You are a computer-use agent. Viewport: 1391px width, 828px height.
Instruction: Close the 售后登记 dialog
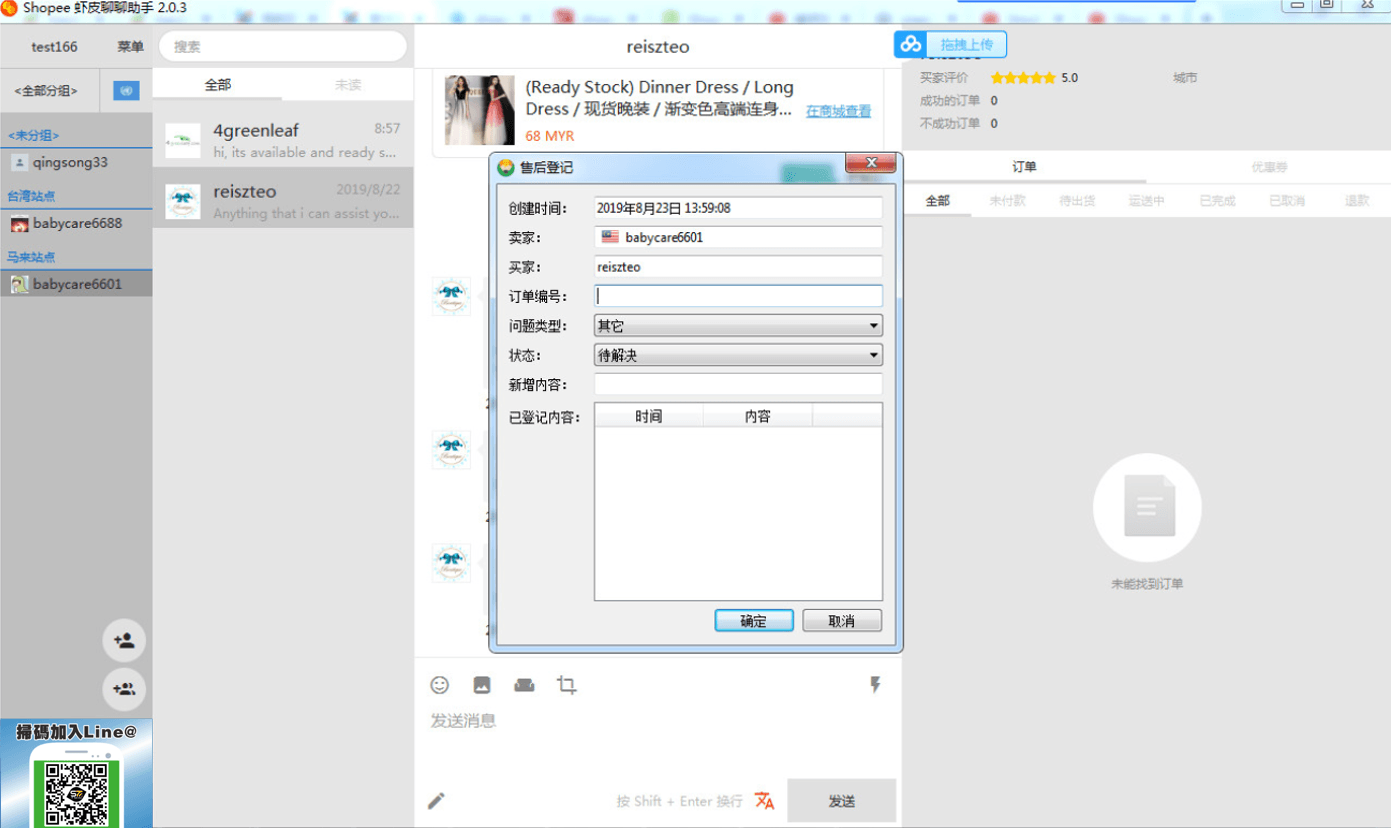click(871, 163)
